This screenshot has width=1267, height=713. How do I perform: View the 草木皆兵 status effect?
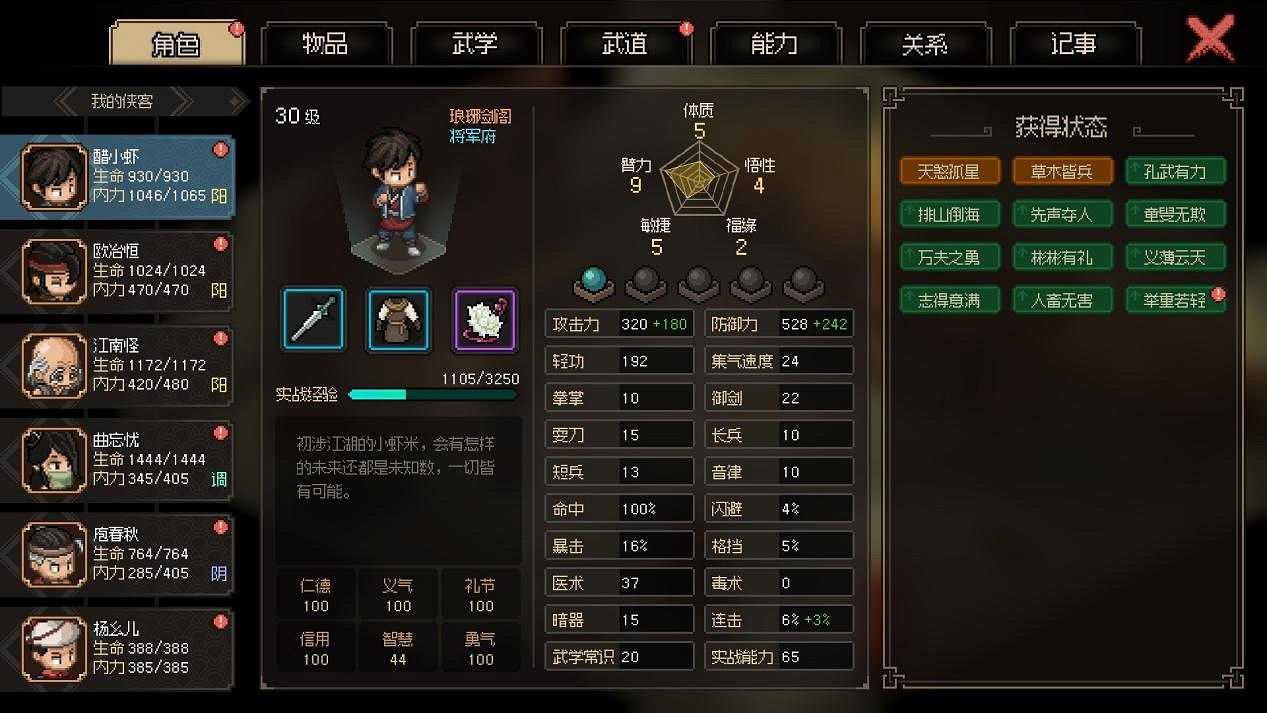coord(1062,171)
